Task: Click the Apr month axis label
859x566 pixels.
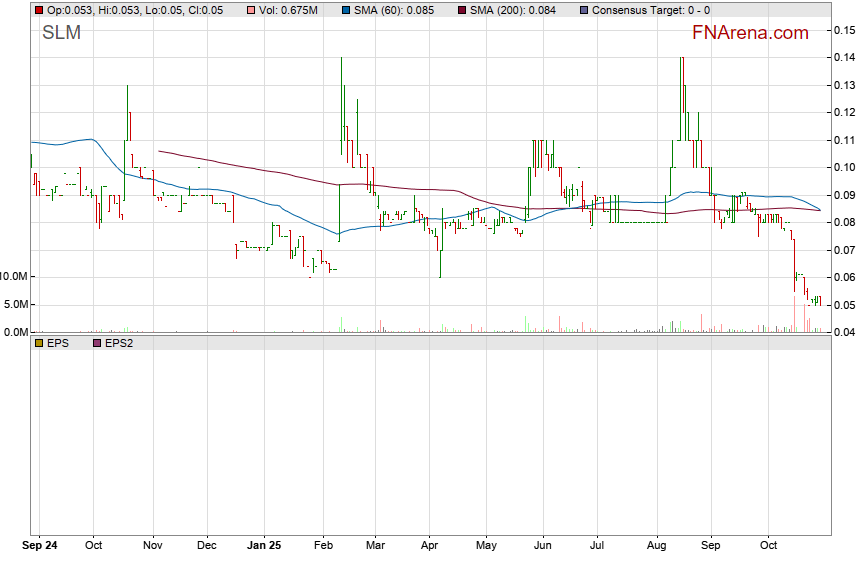Action: point(430,547)
